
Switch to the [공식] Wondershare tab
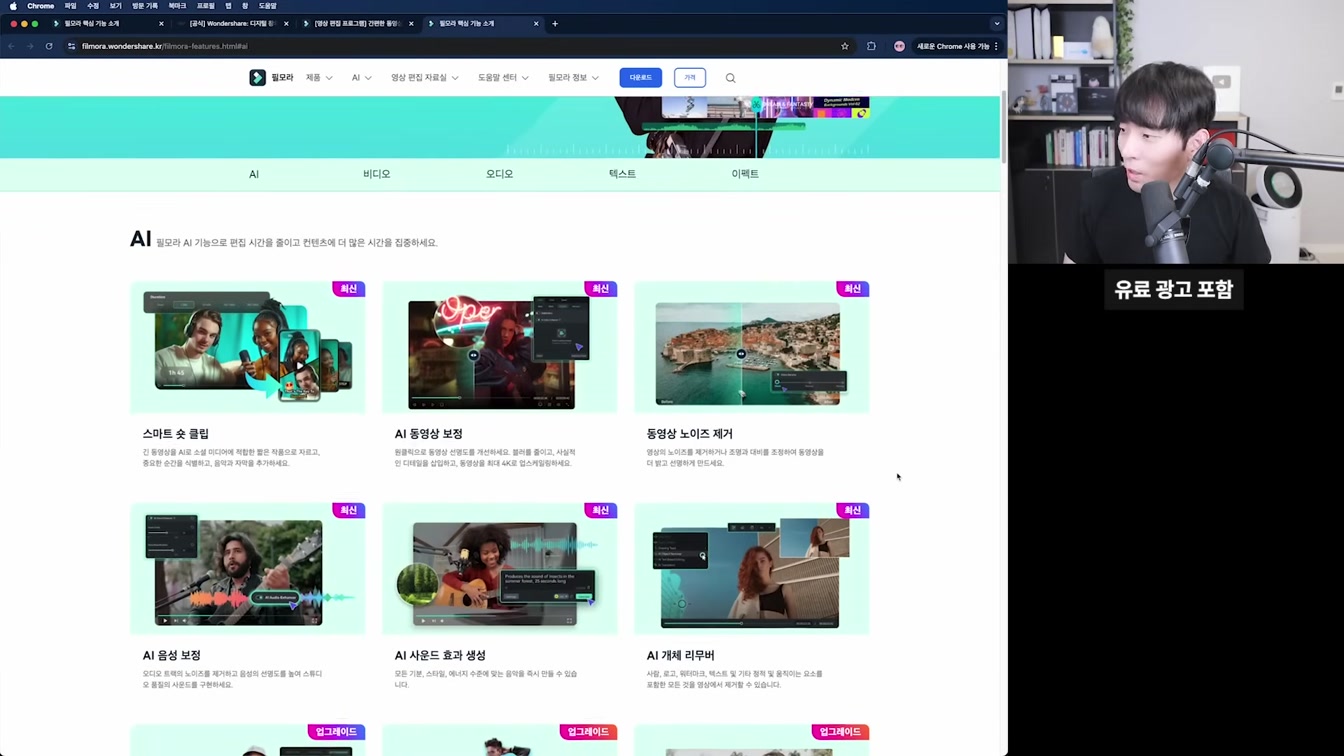234,23
